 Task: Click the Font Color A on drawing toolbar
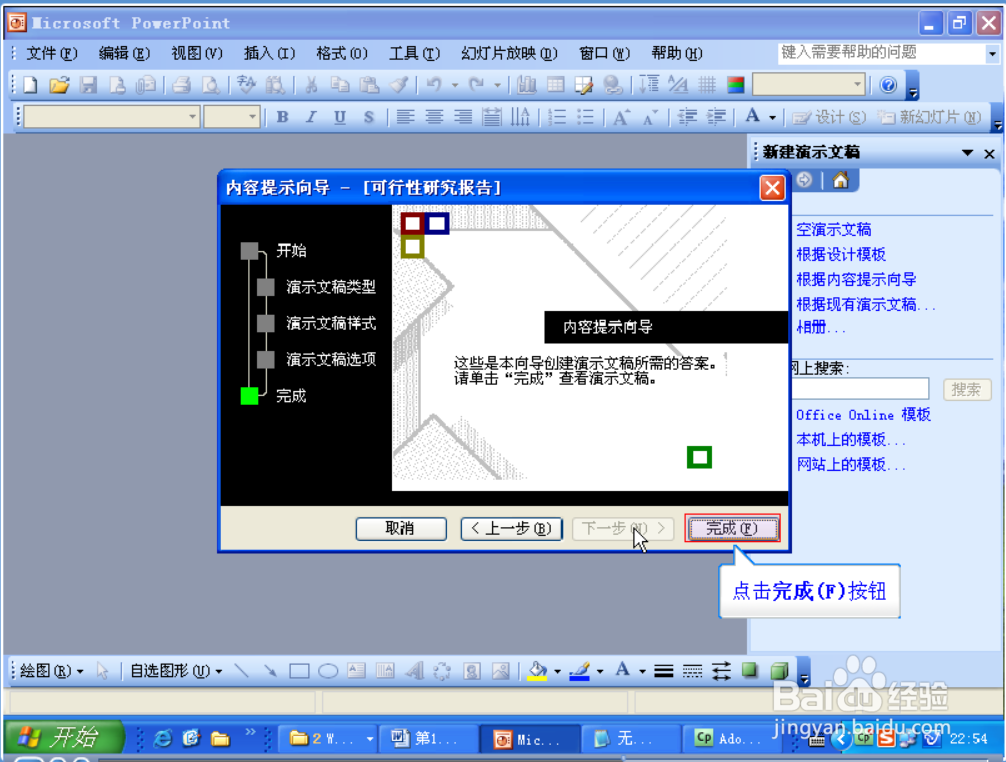[x=622, y=671]
